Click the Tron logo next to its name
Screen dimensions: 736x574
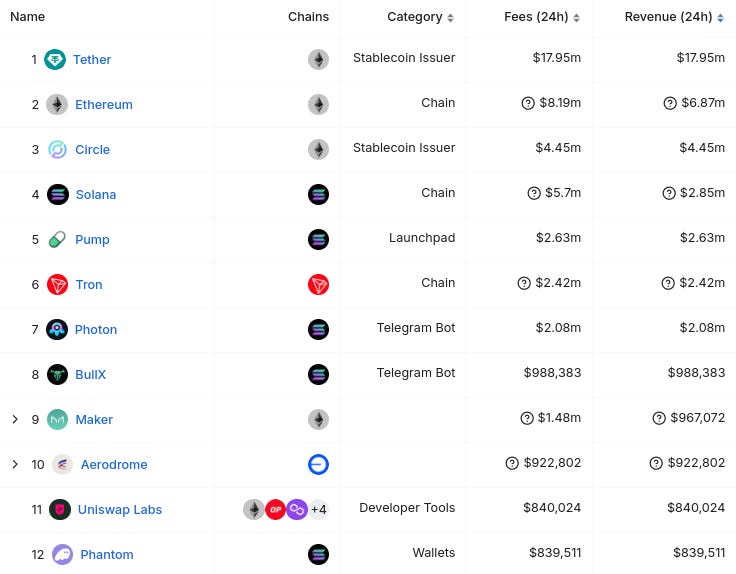tap(58, 284)
